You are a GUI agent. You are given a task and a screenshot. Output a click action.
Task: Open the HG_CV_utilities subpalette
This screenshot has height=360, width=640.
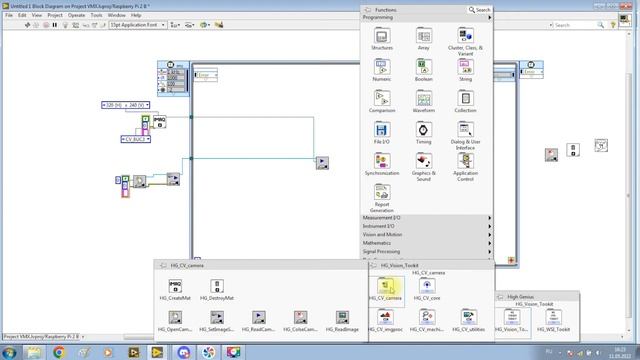tap(469, 317)
